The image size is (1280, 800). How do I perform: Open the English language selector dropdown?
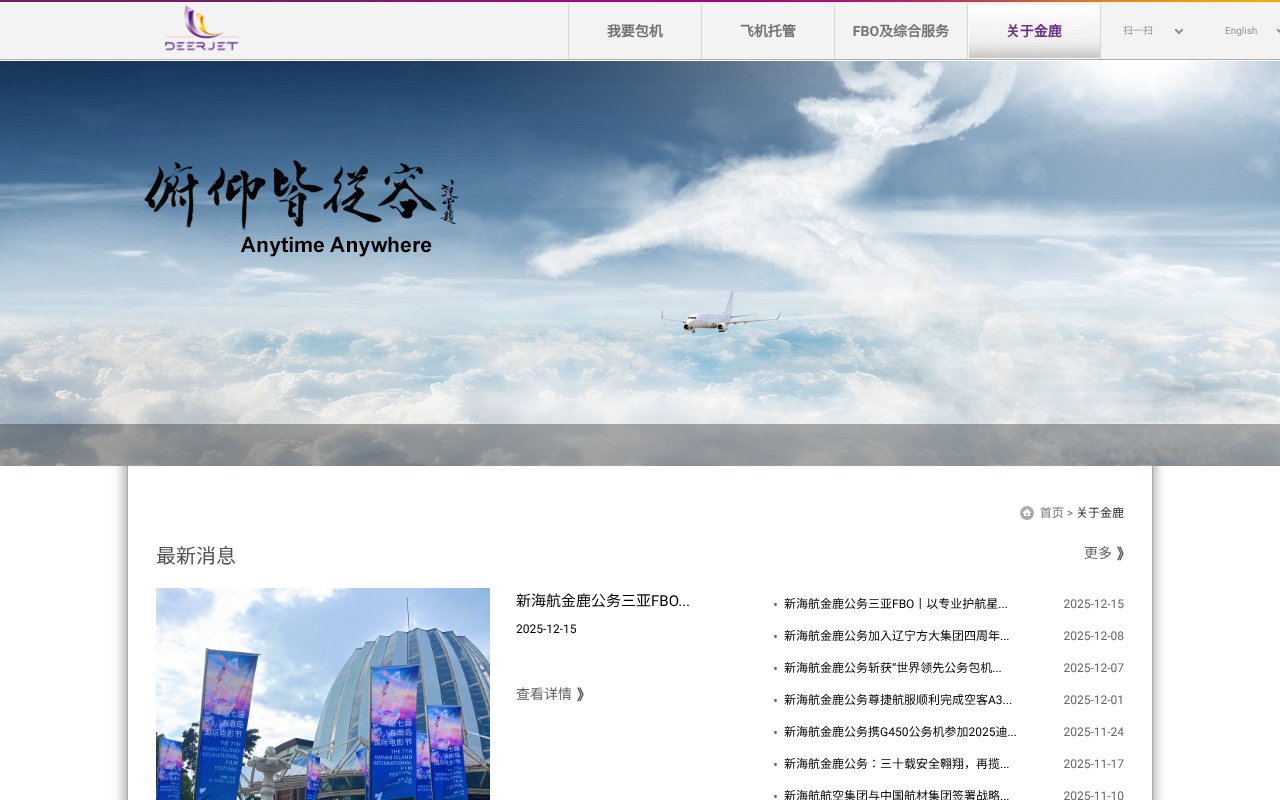click(x=1241, y=30)
